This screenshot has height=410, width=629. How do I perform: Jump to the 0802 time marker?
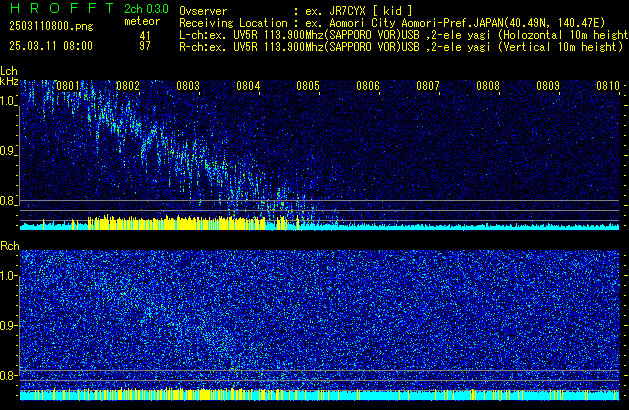click(x=128, y=86)
